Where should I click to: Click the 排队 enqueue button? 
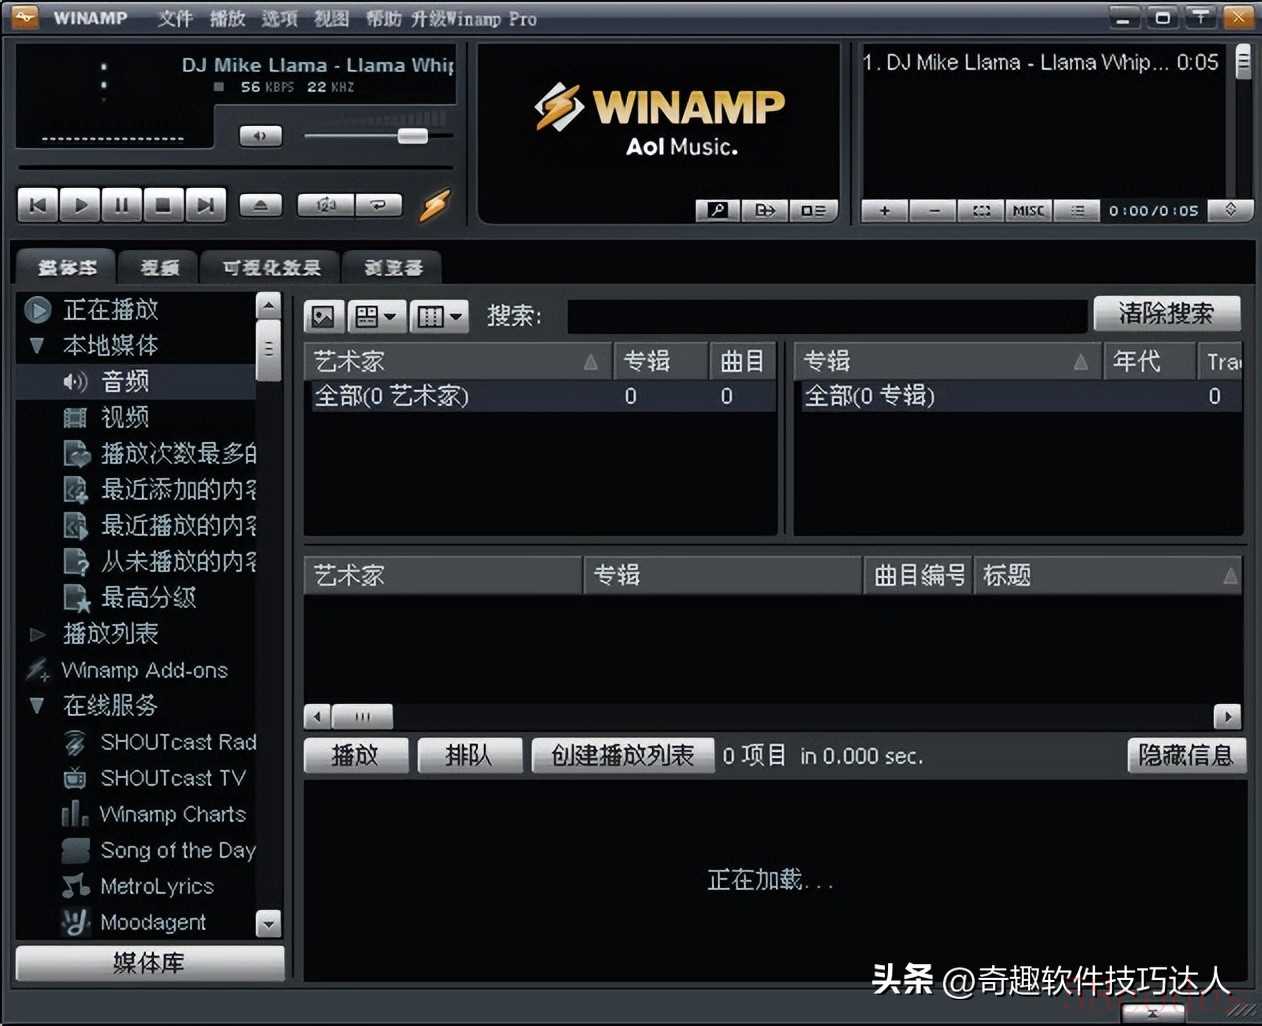point(469,755)
